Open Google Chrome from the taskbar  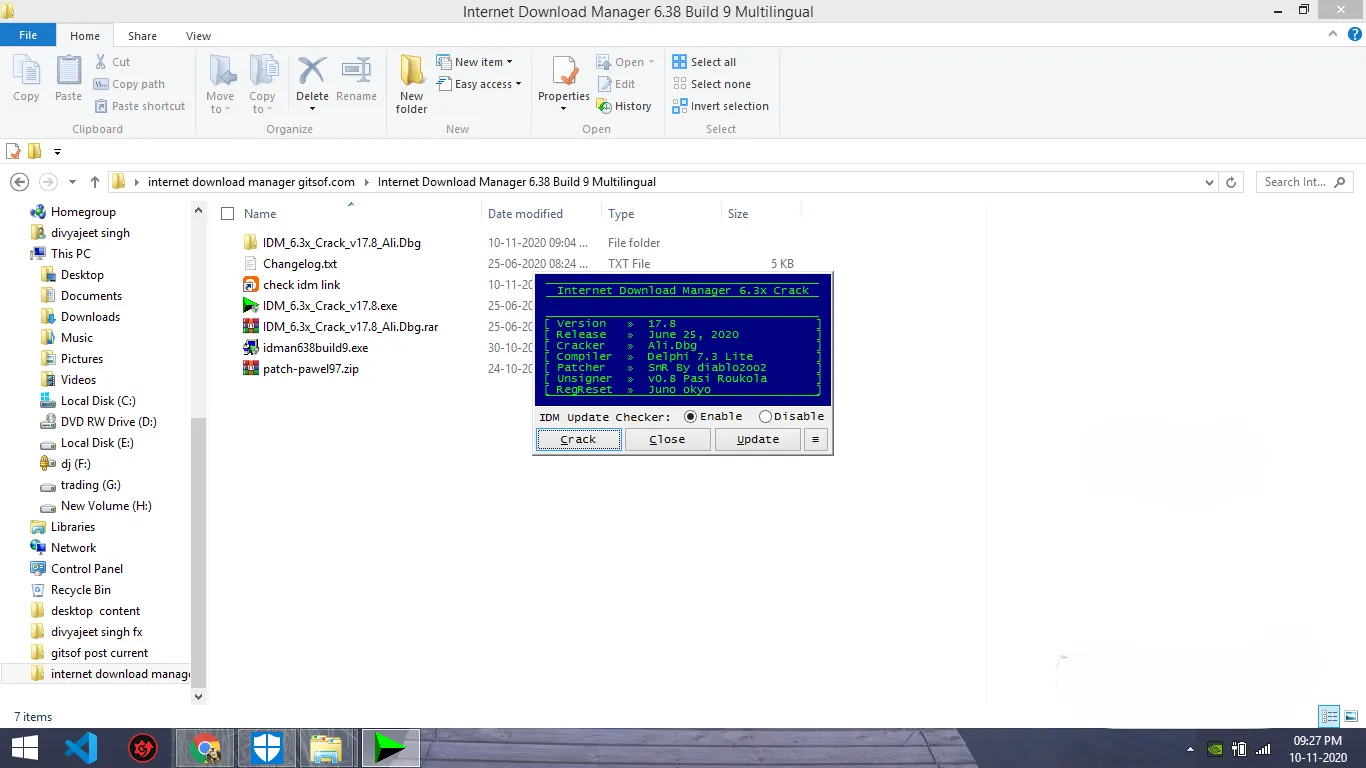[205, 748]
